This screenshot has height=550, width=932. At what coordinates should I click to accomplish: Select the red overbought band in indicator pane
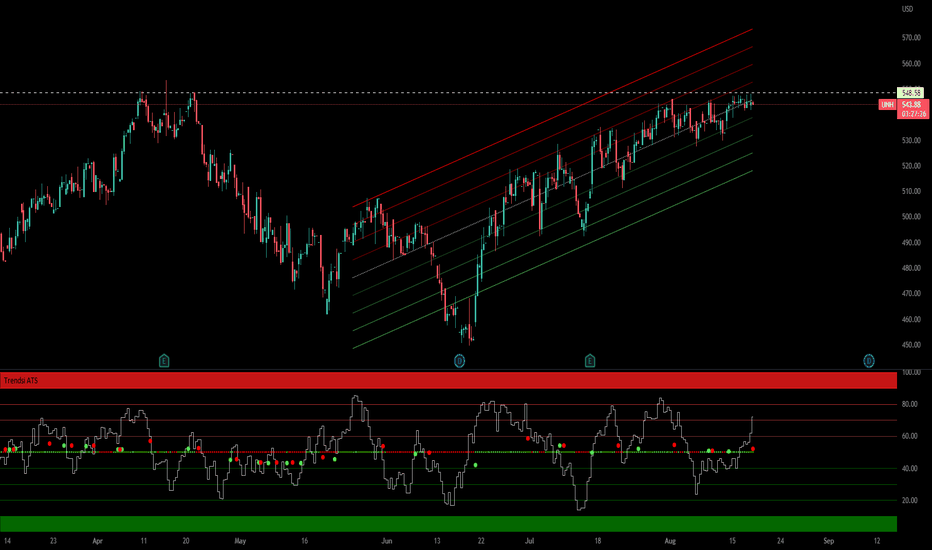448,381
